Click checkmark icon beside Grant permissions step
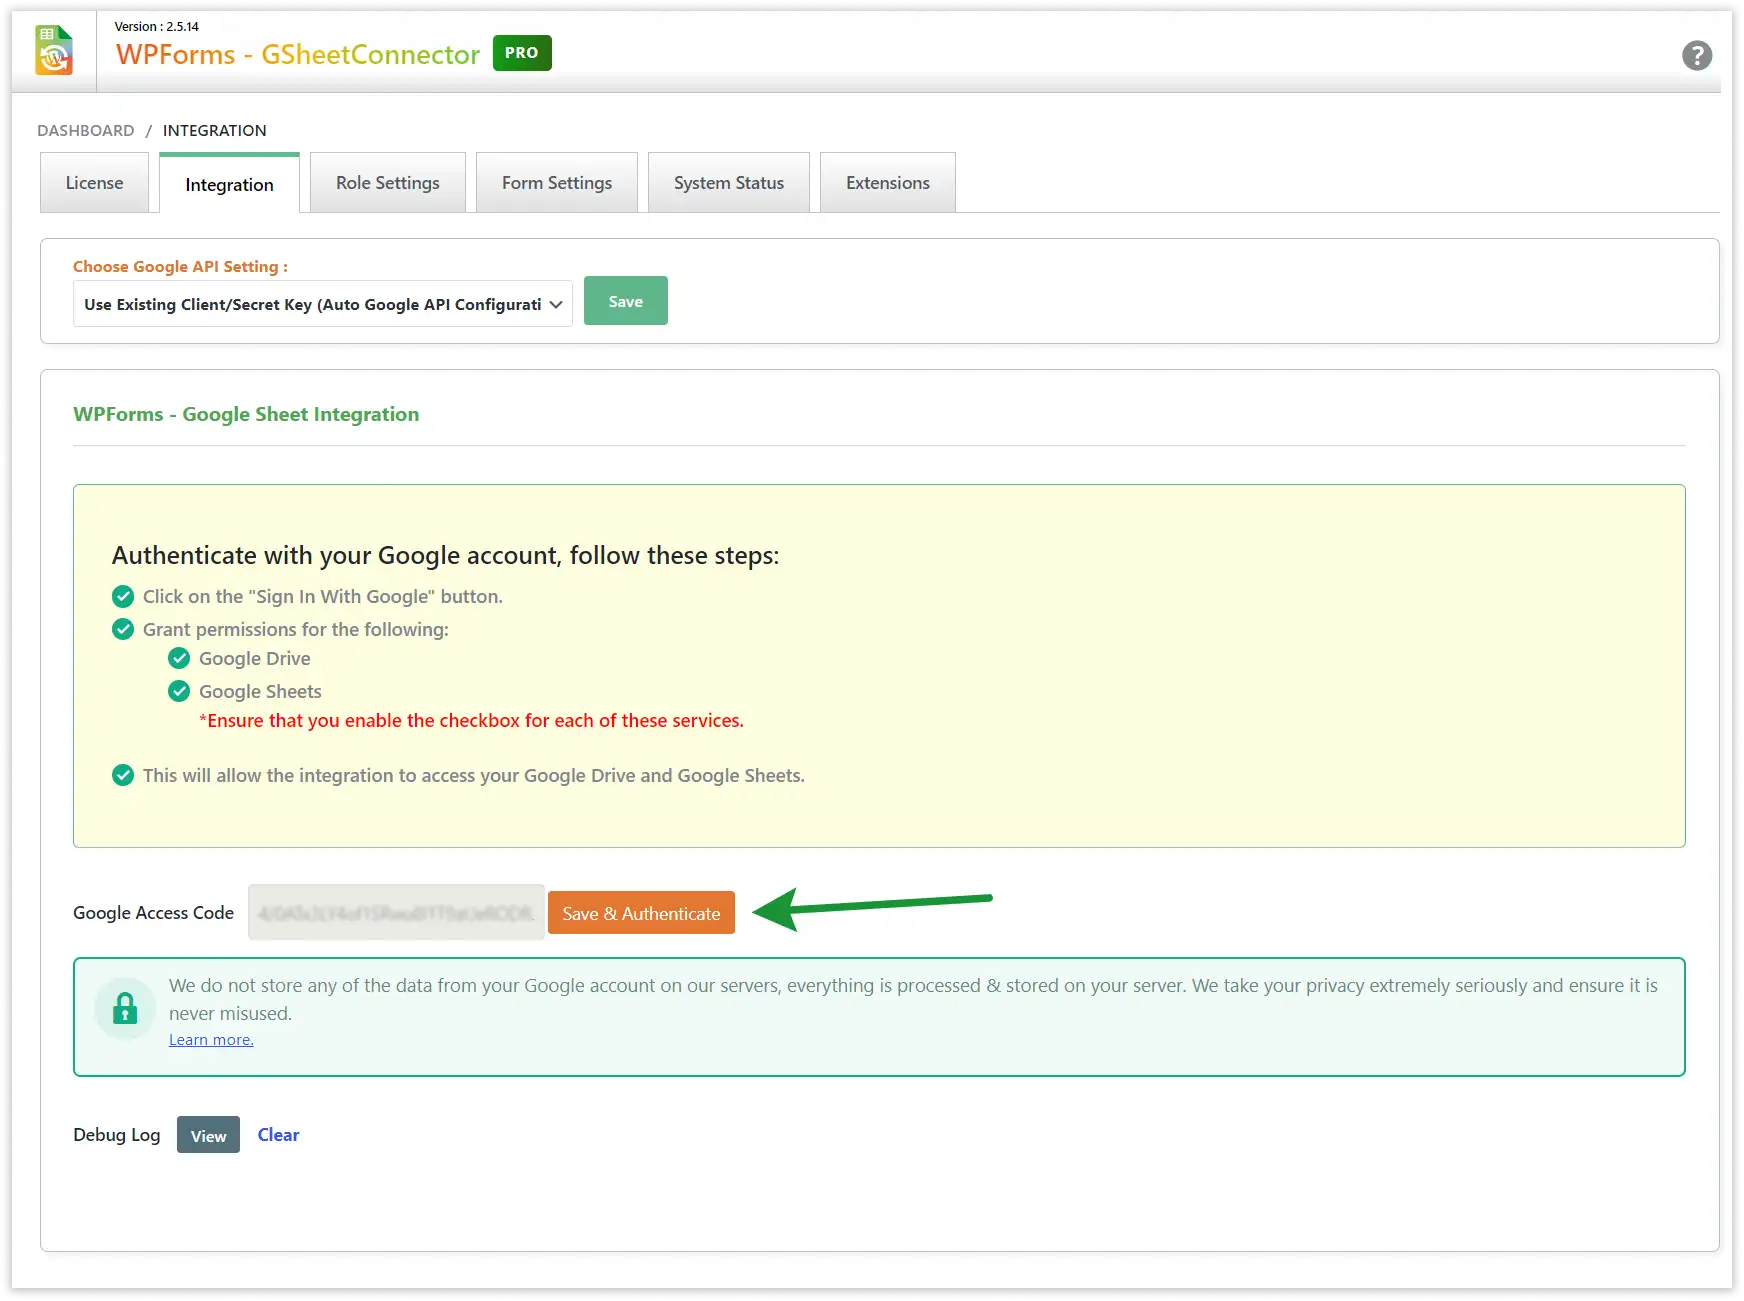Screen dimensions: 1744x1301 point(123,629)
